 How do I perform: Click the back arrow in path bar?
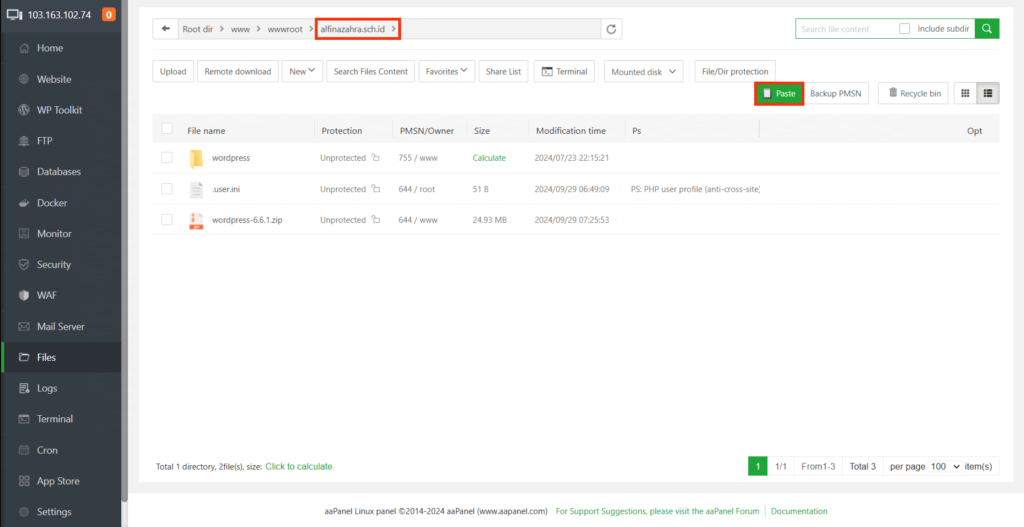point(165,30)
